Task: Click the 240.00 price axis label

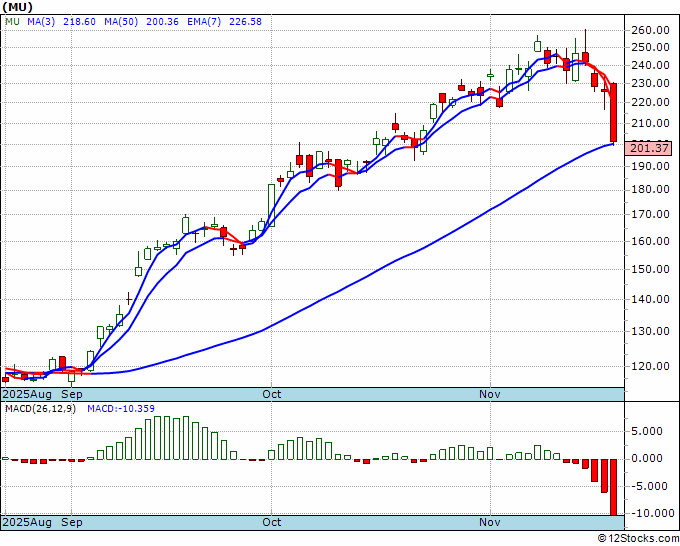Action: [650, 65]
